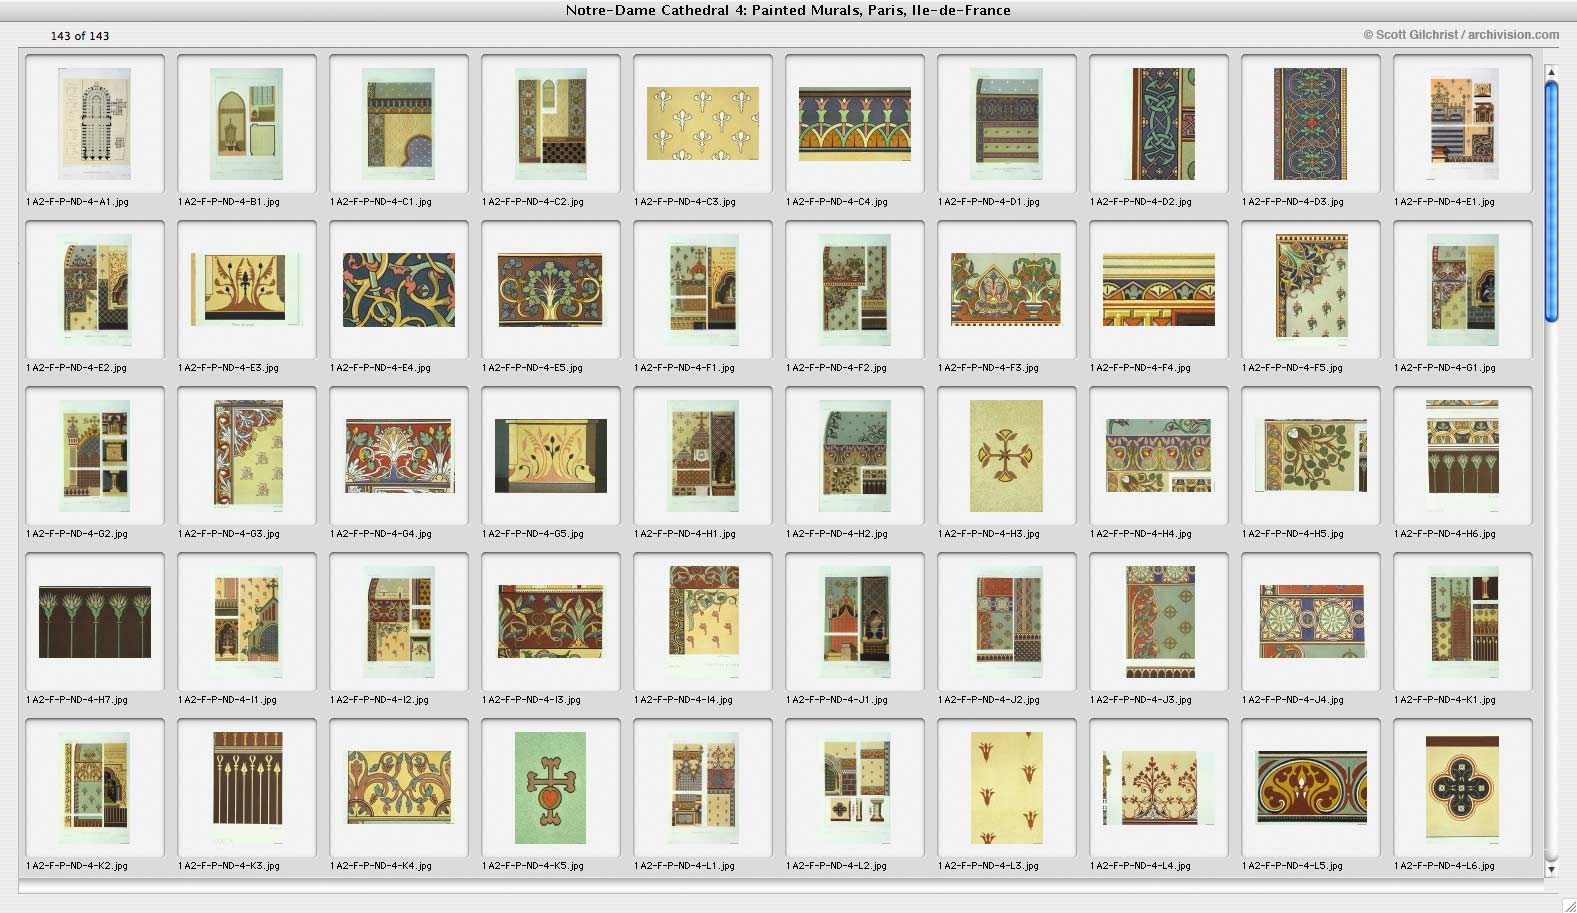Pick the fleur-de-lis pattern thumbnail 1A2-F-P-ND-4-C3.jpg

(x=703, y=123)
